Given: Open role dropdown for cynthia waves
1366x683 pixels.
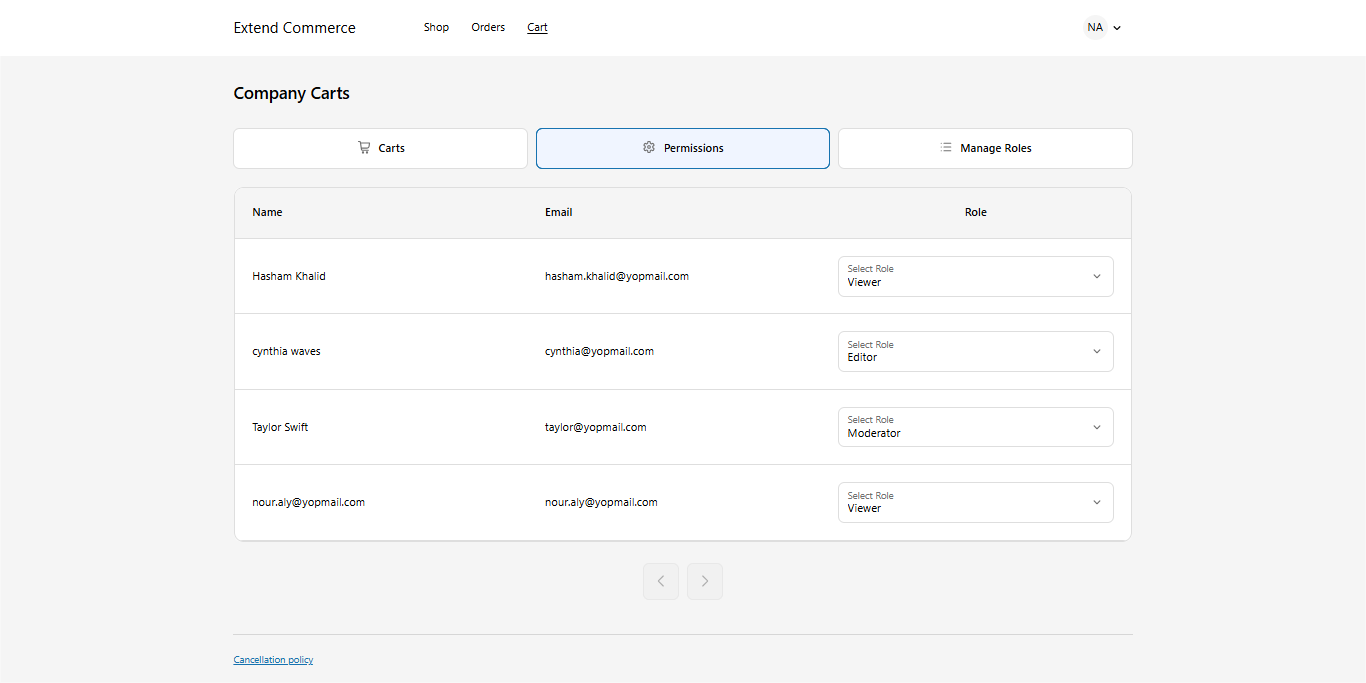Looking at the screenshot, I should [975, 351].
